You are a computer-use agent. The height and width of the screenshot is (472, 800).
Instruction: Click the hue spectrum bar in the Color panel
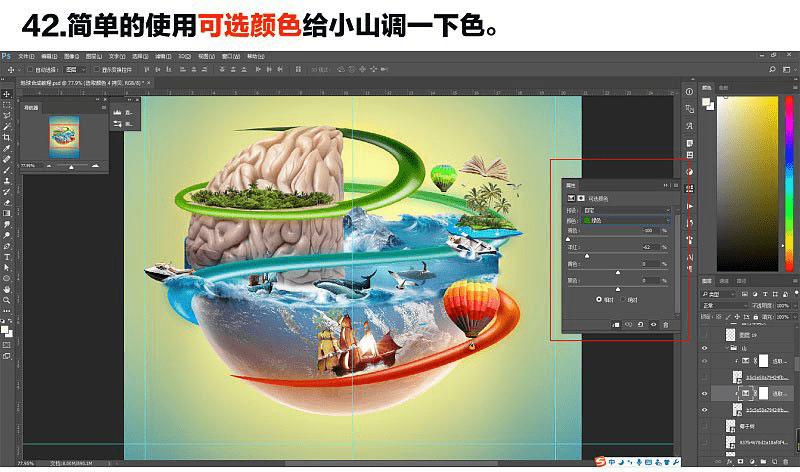pos(789,184)
